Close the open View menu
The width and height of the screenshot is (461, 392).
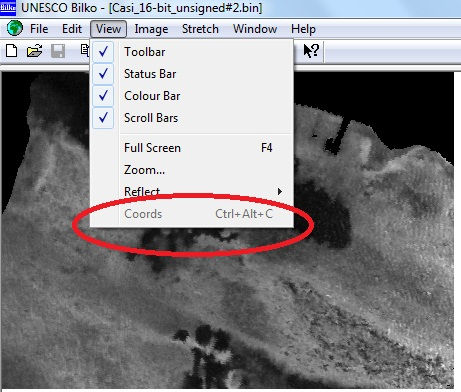click(108, 29)
